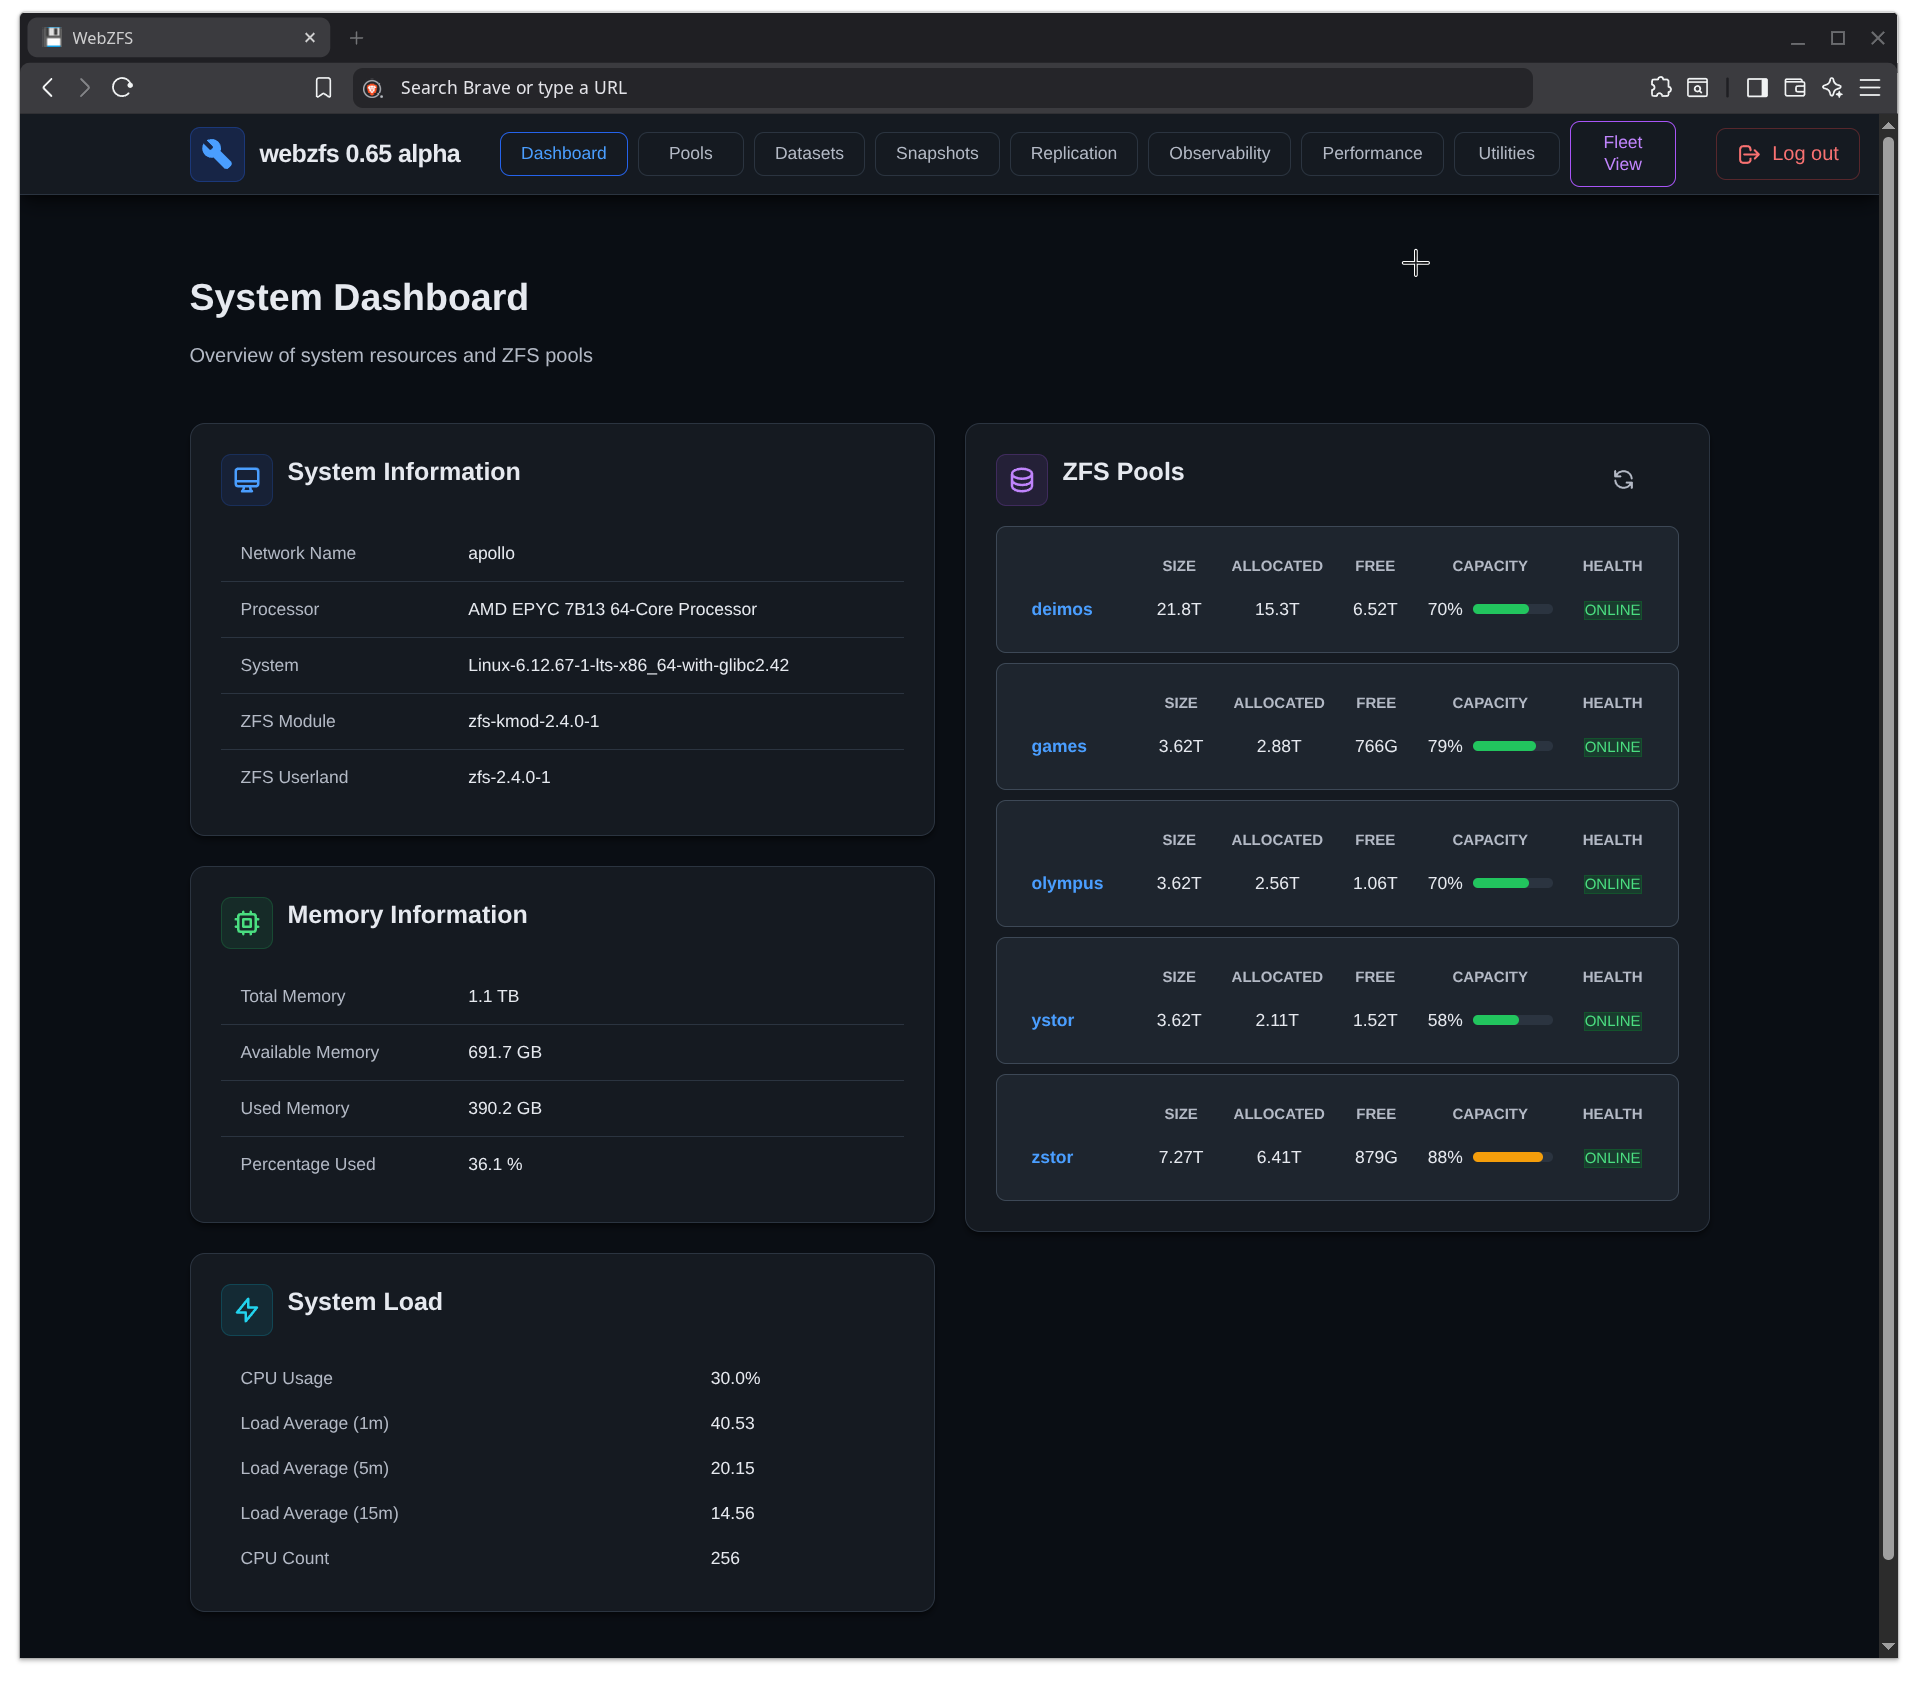Image resolution: width=1918 pixels, height=1698 pixels.
Task: Bookmark this page using the bookmark icon
Action: (x=322, y=88)
